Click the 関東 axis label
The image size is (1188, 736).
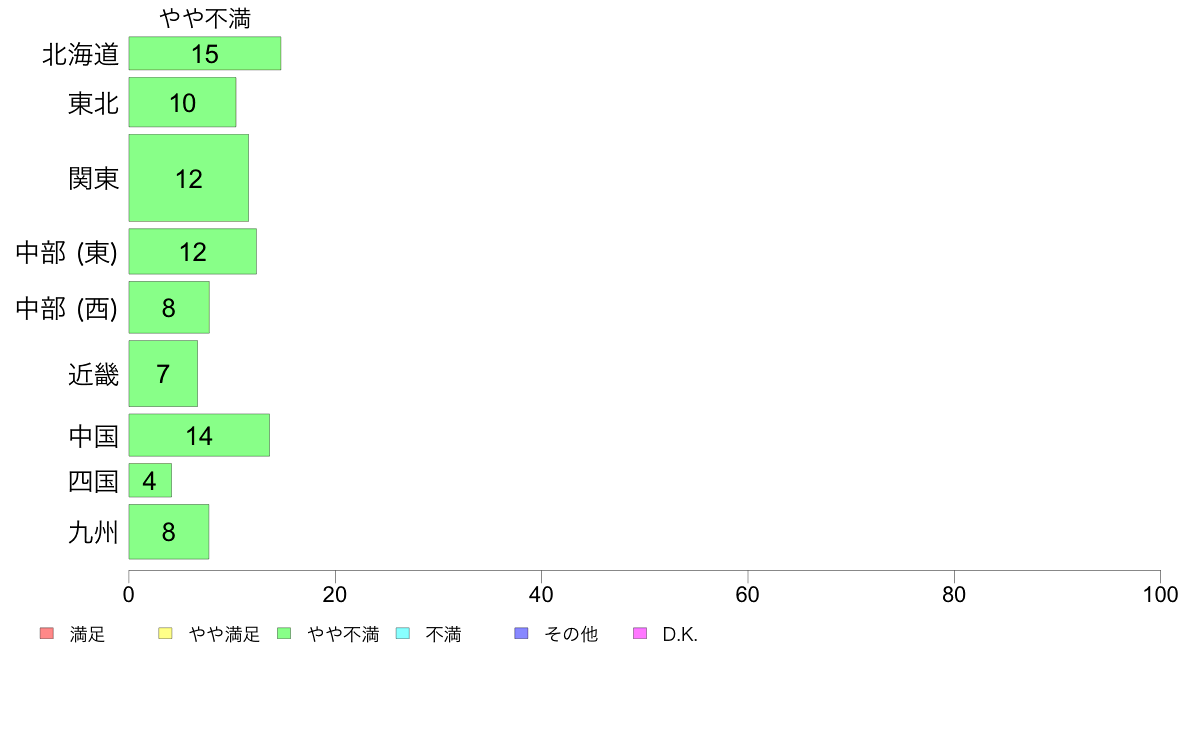click(93, 178)
